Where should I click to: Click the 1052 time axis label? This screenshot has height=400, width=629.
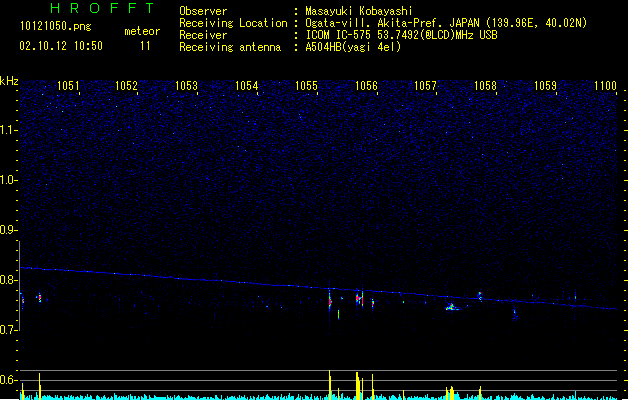click(x=126, y=86)
